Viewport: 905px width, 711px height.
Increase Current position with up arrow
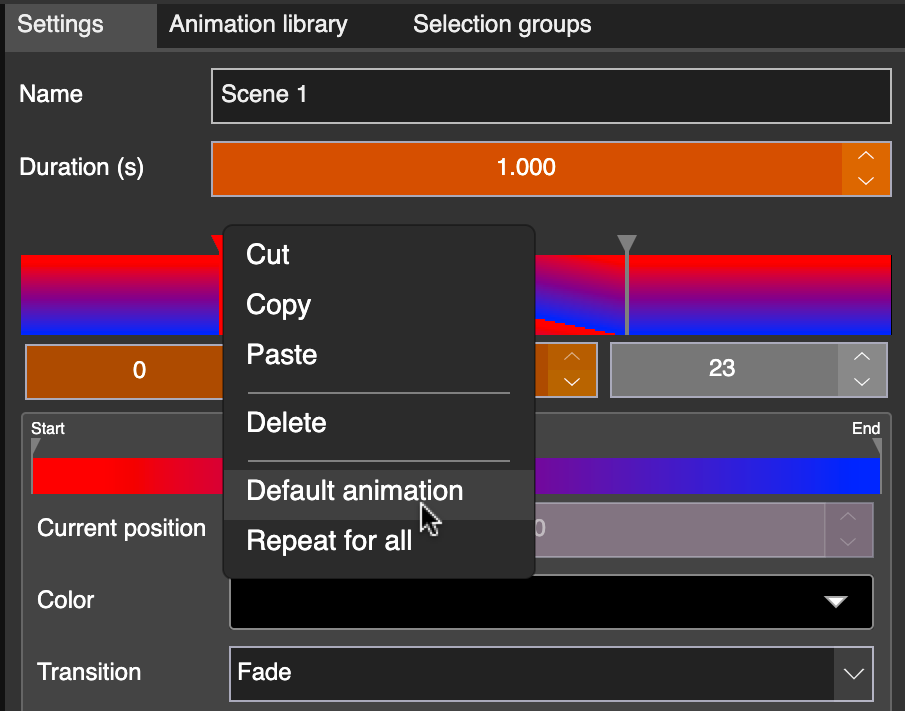click(848, 517)
